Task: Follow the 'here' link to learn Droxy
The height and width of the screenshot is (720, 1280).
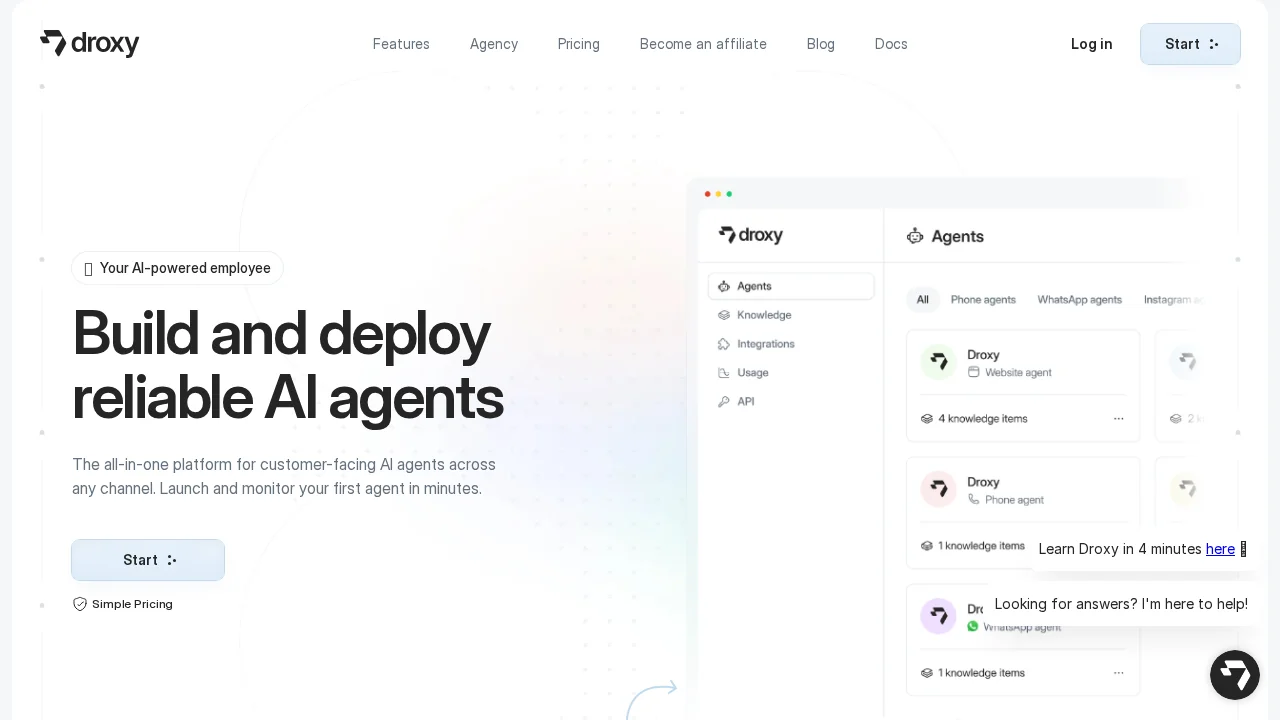Action: pos(1220,549)
